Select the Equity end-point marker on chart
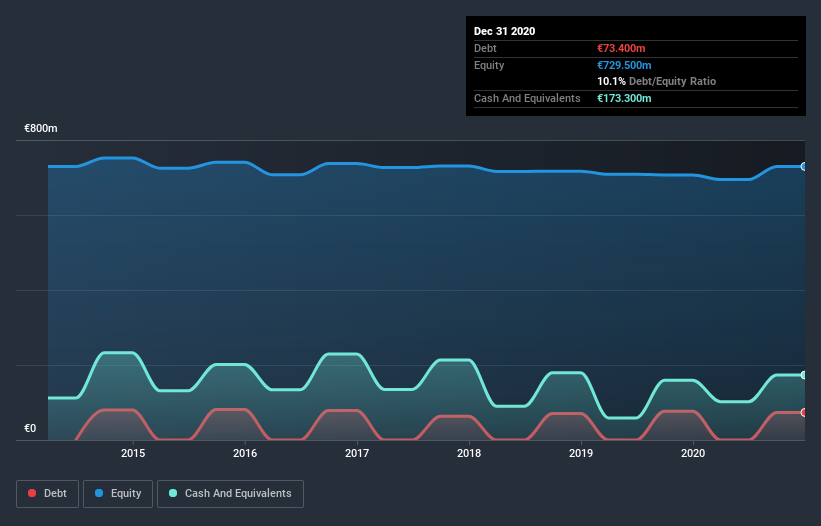821x526 pixels. (803, 166)
